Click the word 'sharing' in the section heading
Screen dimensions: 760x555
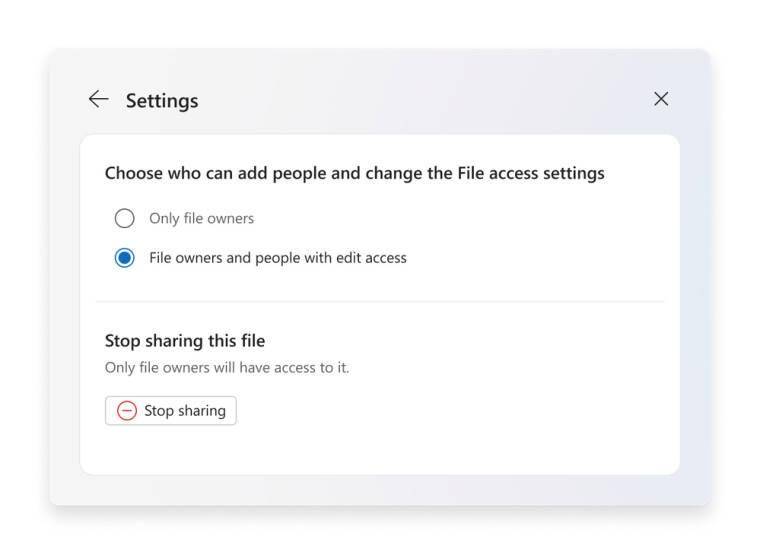174,341
